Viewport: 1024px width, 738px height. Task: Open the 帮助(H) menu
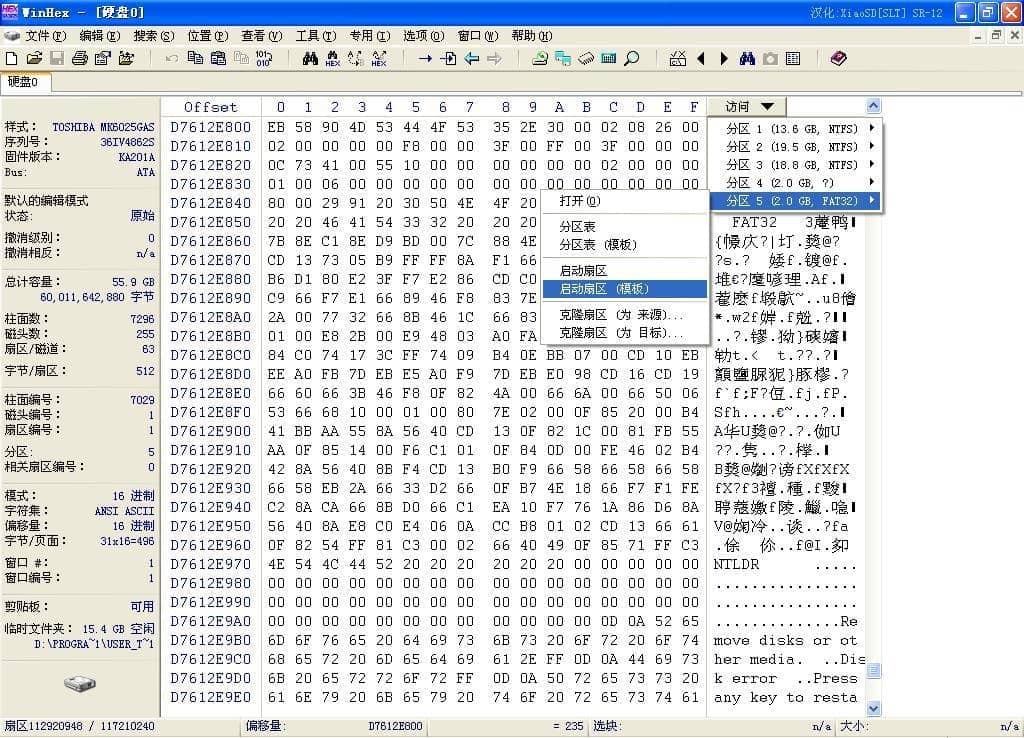tap(532, 36)
